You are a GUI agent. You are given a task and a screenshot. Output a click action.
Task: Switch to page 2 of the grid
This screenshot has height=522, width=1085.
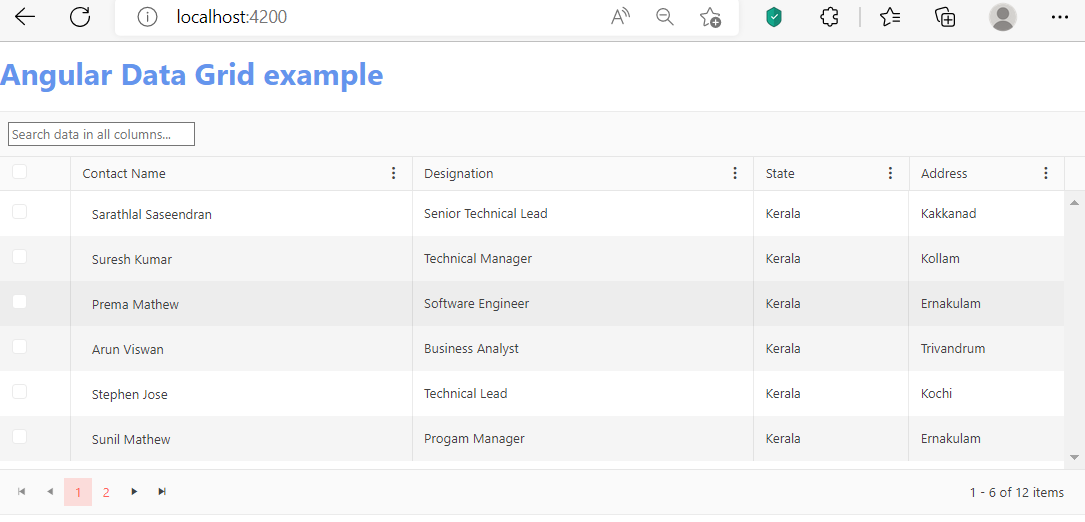pyautogui.click(x=106, y=492)
